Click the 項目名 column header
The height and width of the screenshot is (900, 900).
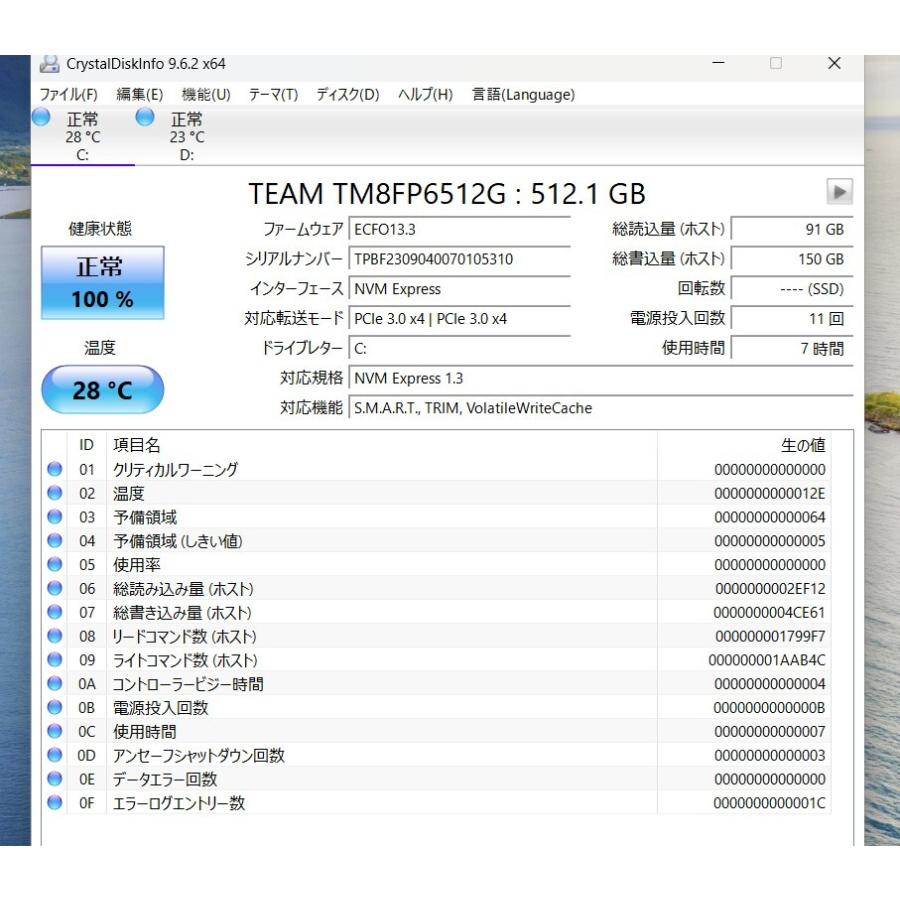pyautogui.click(x=137, y=445)
